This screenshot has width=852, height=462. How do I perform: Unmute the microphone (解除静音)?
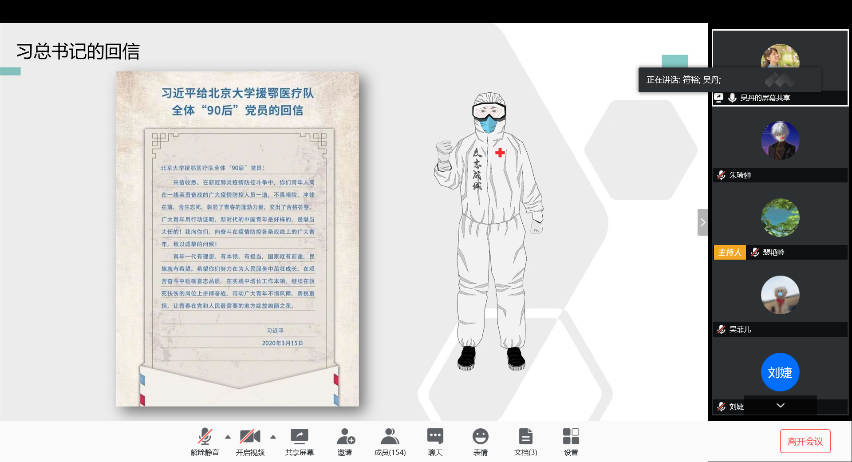tap(204, 441)
